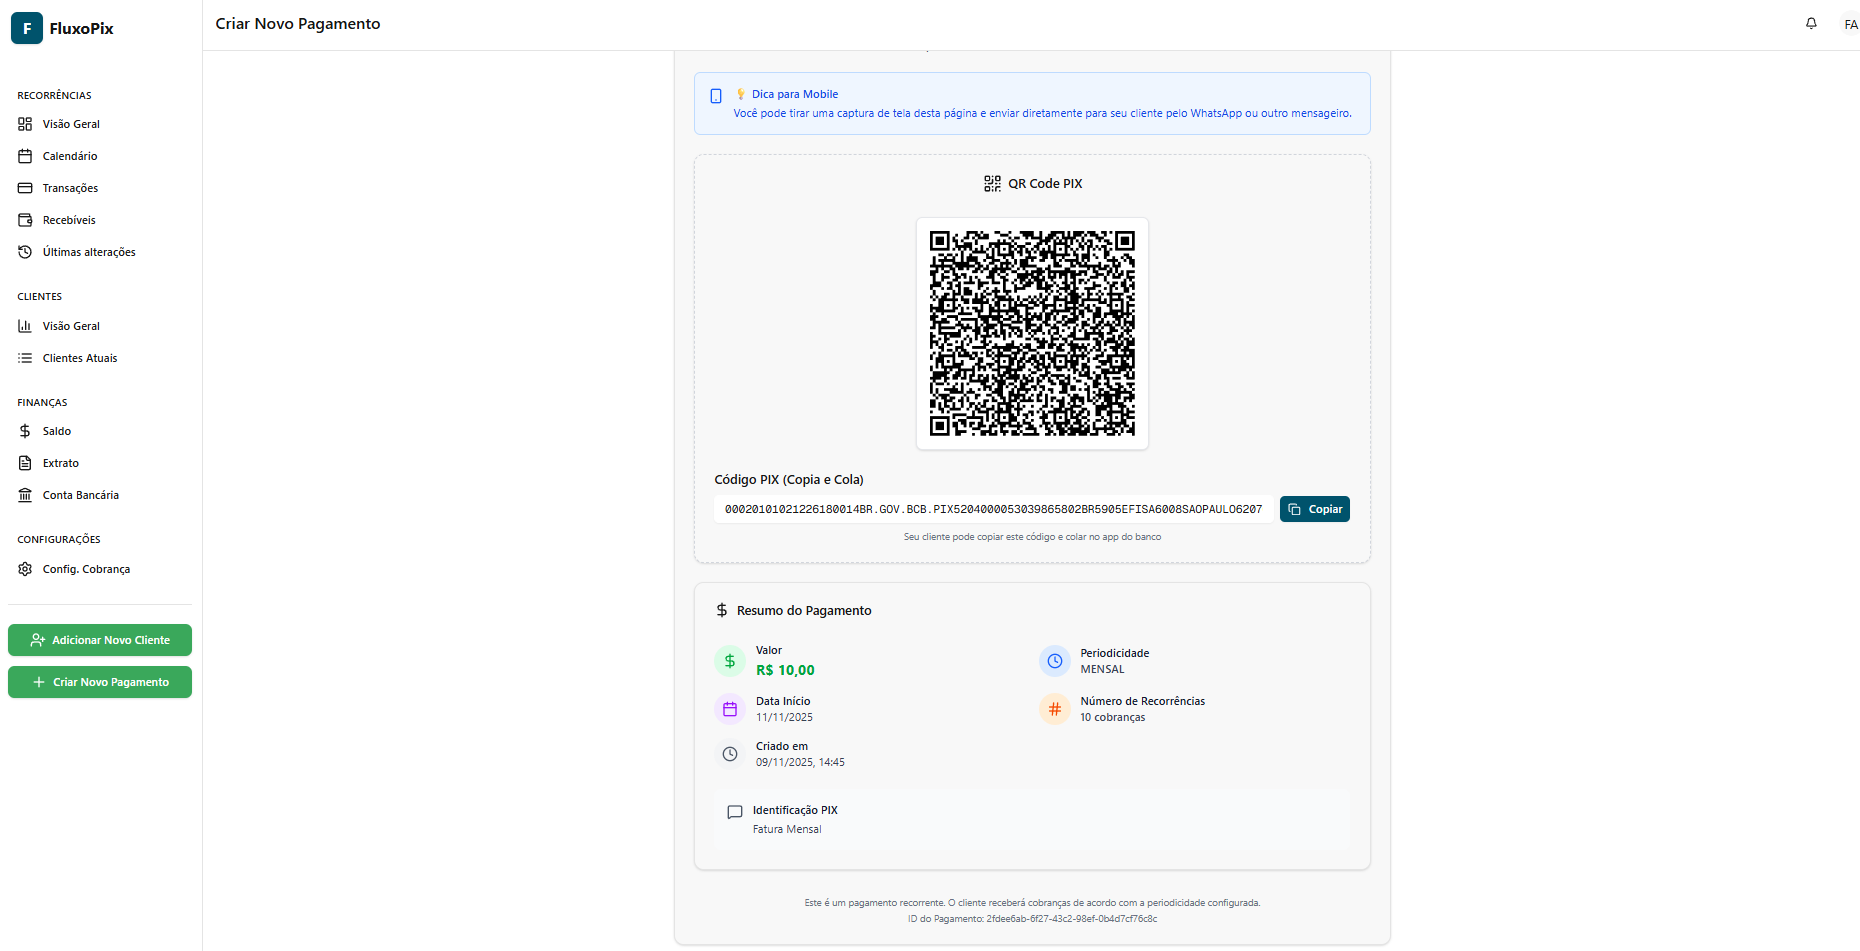Image resolution: width=1860 pixels, height=951 pixels.
Task: Click the Criar Novo Pagamento button
Action: pyautogui.click(x=100, y=682)
